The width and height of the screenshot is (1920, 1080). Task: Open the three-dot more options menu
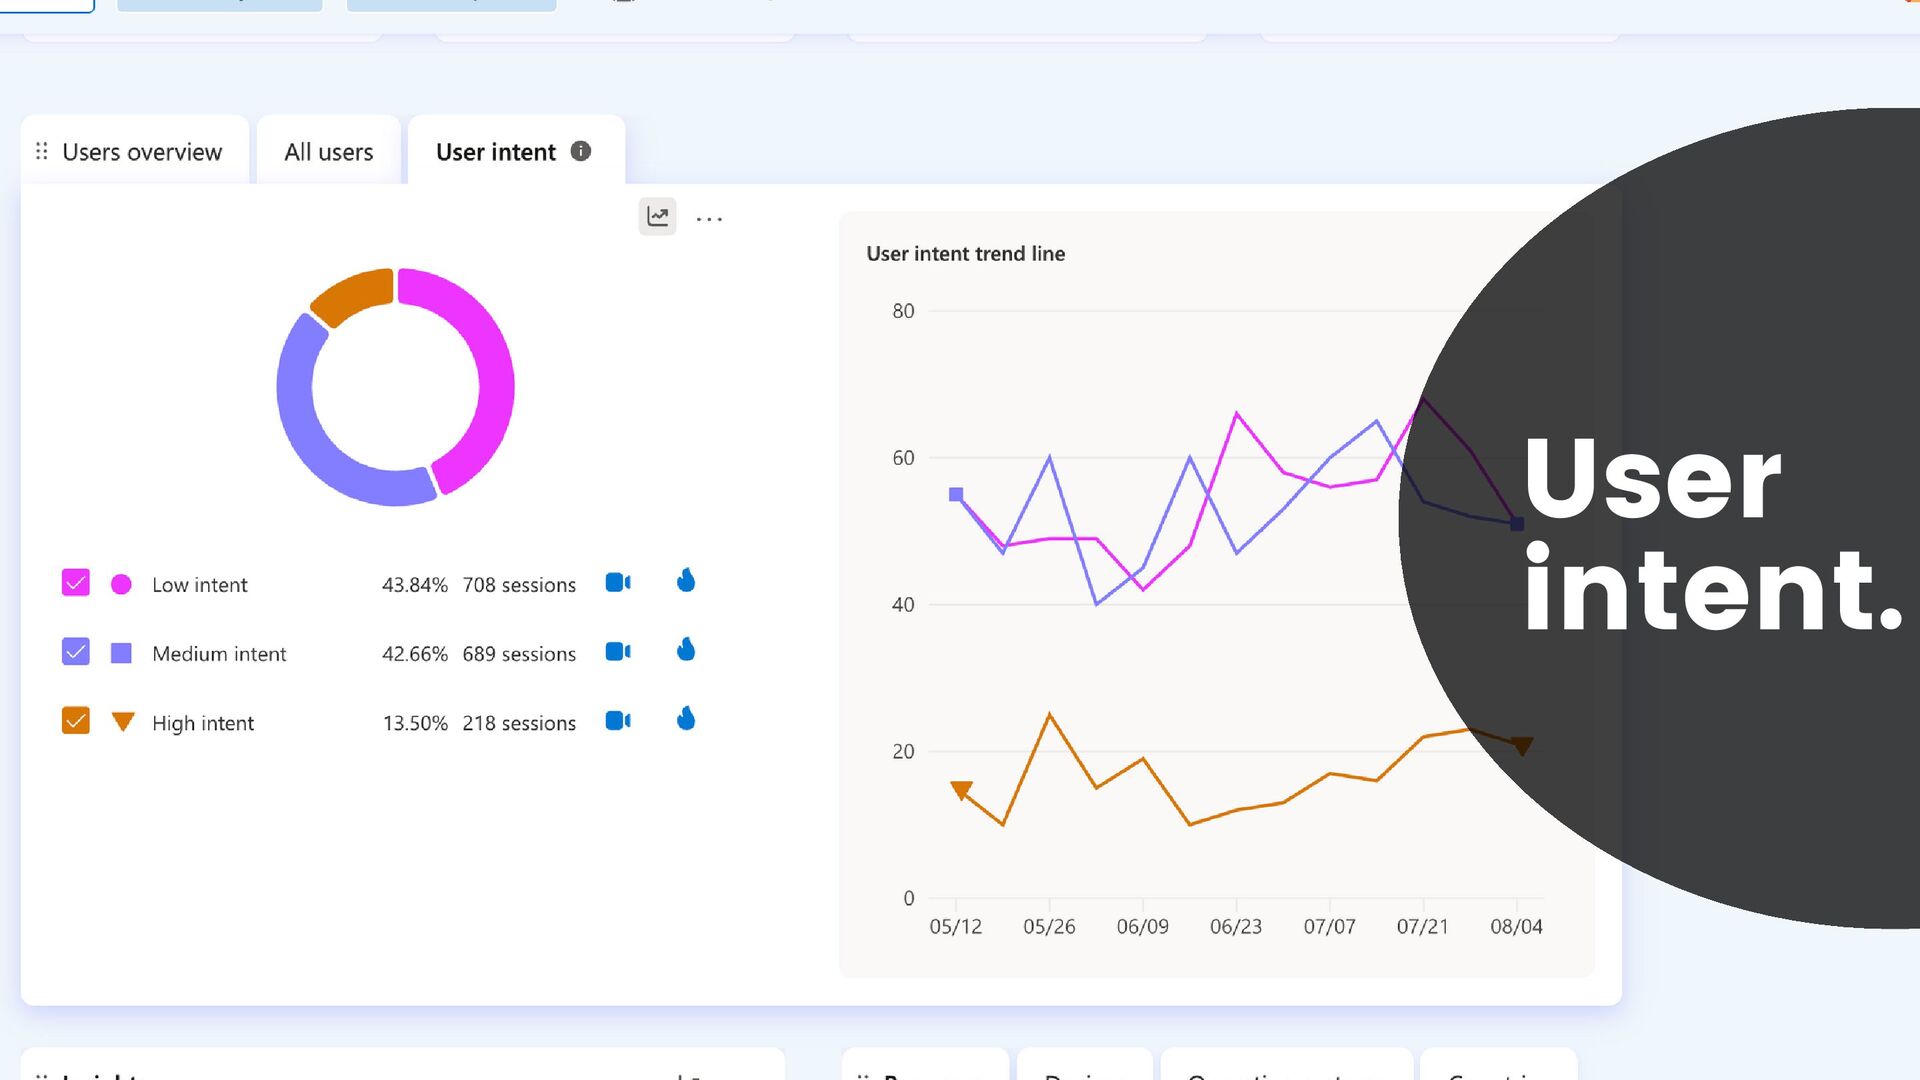709,219
